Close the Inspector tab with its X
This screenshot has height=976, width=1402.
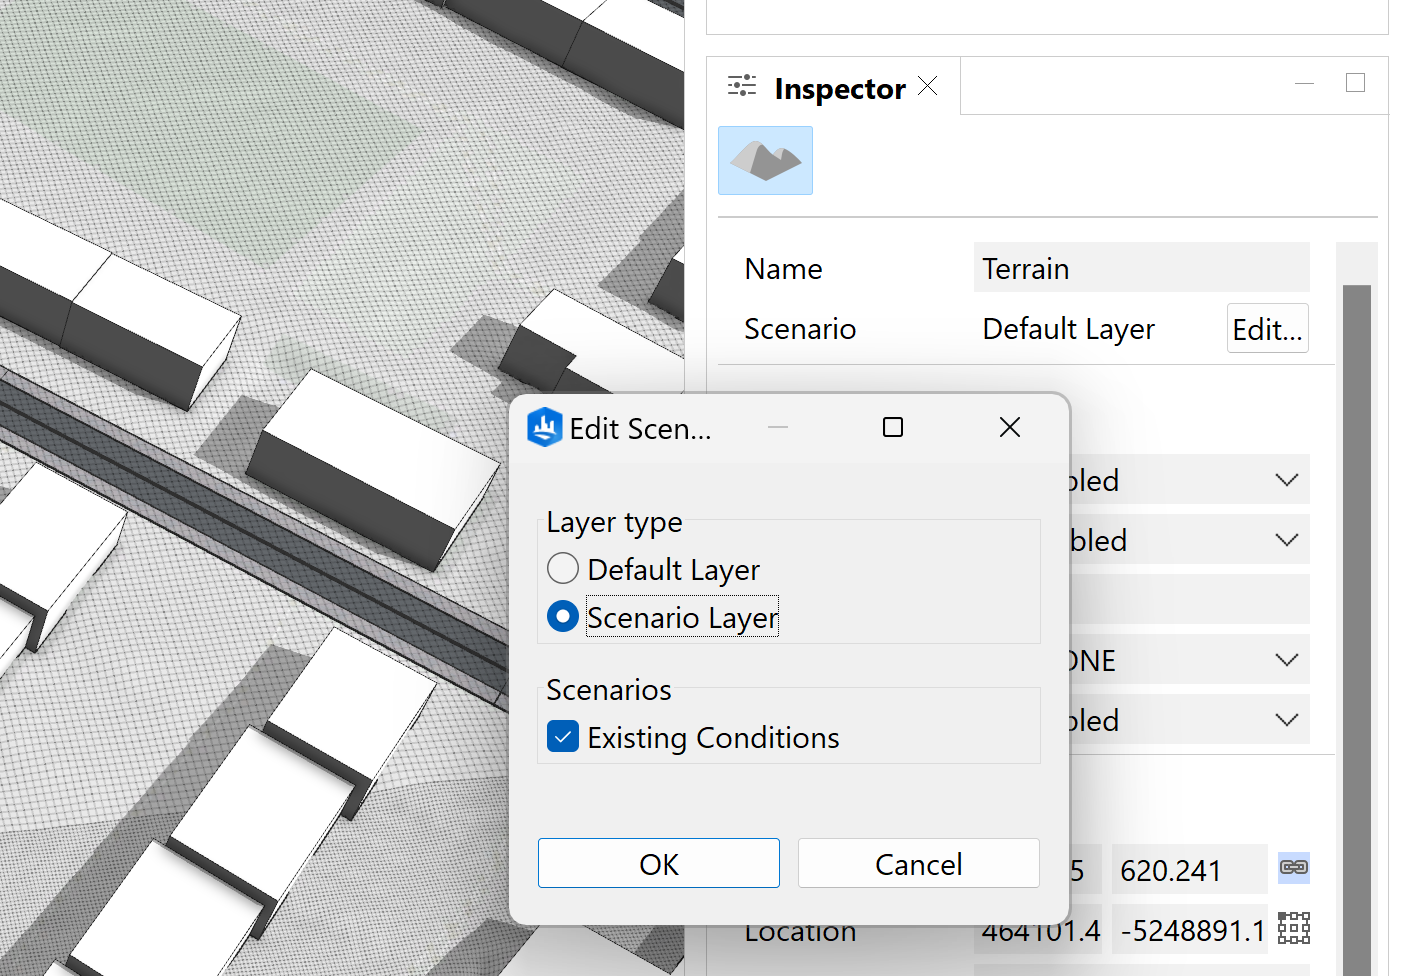point(927,85)
